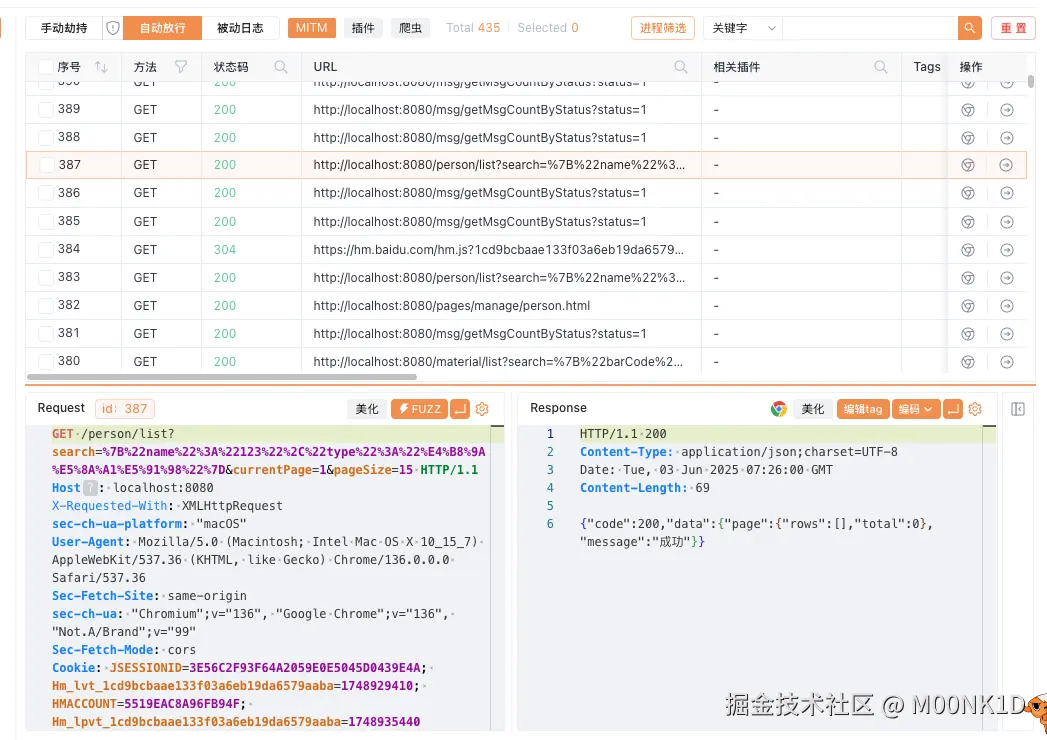The image size is (1047, 740).
Task: Click the orange search magnifier button
Action: click(970, 28)
